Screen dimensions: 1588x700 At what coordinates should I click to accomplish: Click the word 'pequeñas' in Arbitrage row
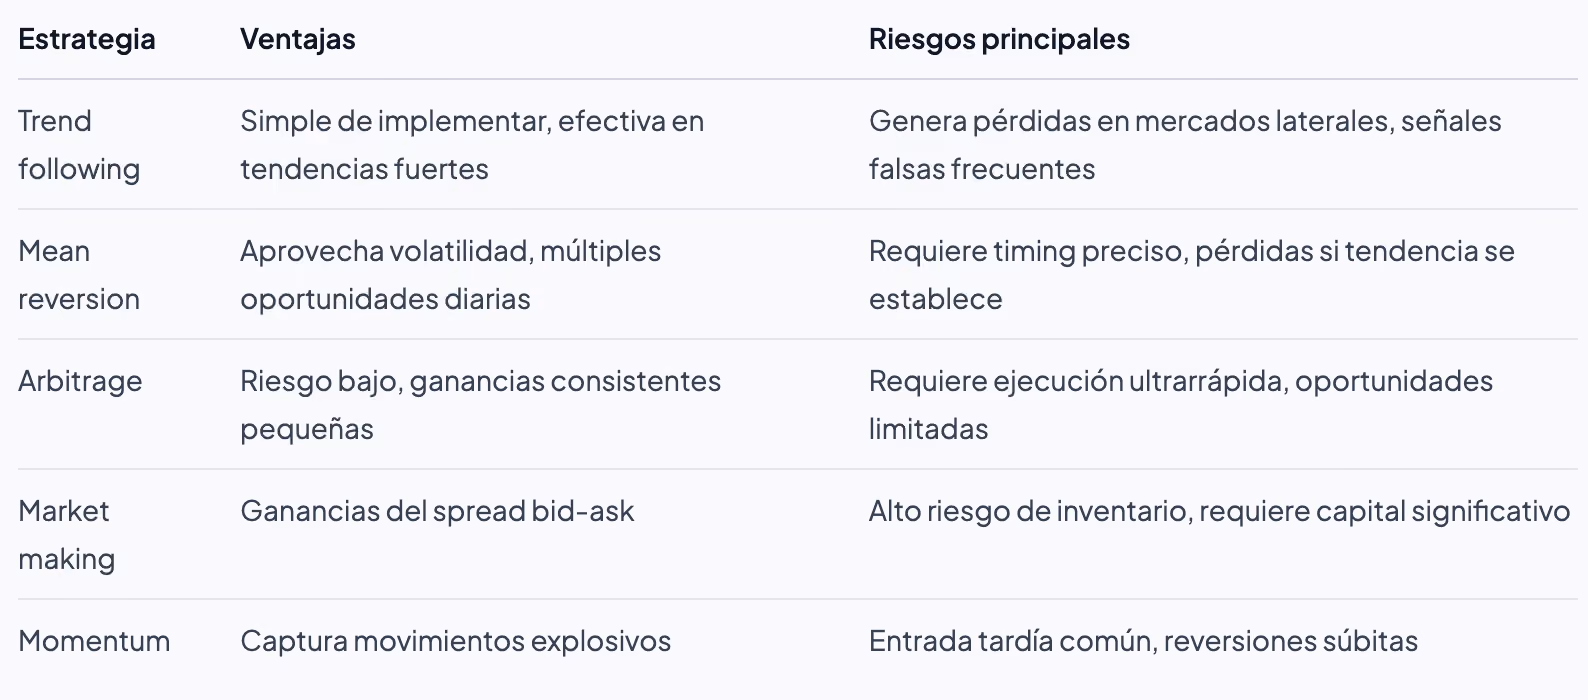tap(307, 429)
